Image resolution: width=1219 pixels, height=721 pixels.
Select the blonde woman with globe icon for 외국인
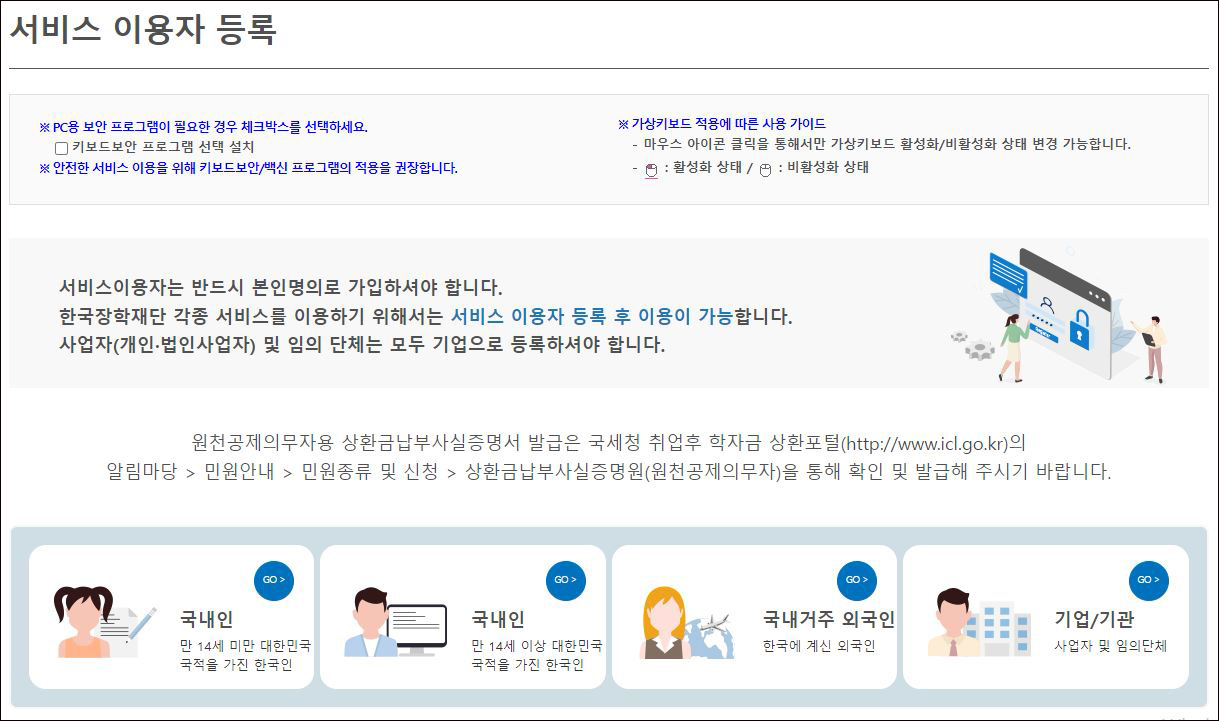coord(687,623)
